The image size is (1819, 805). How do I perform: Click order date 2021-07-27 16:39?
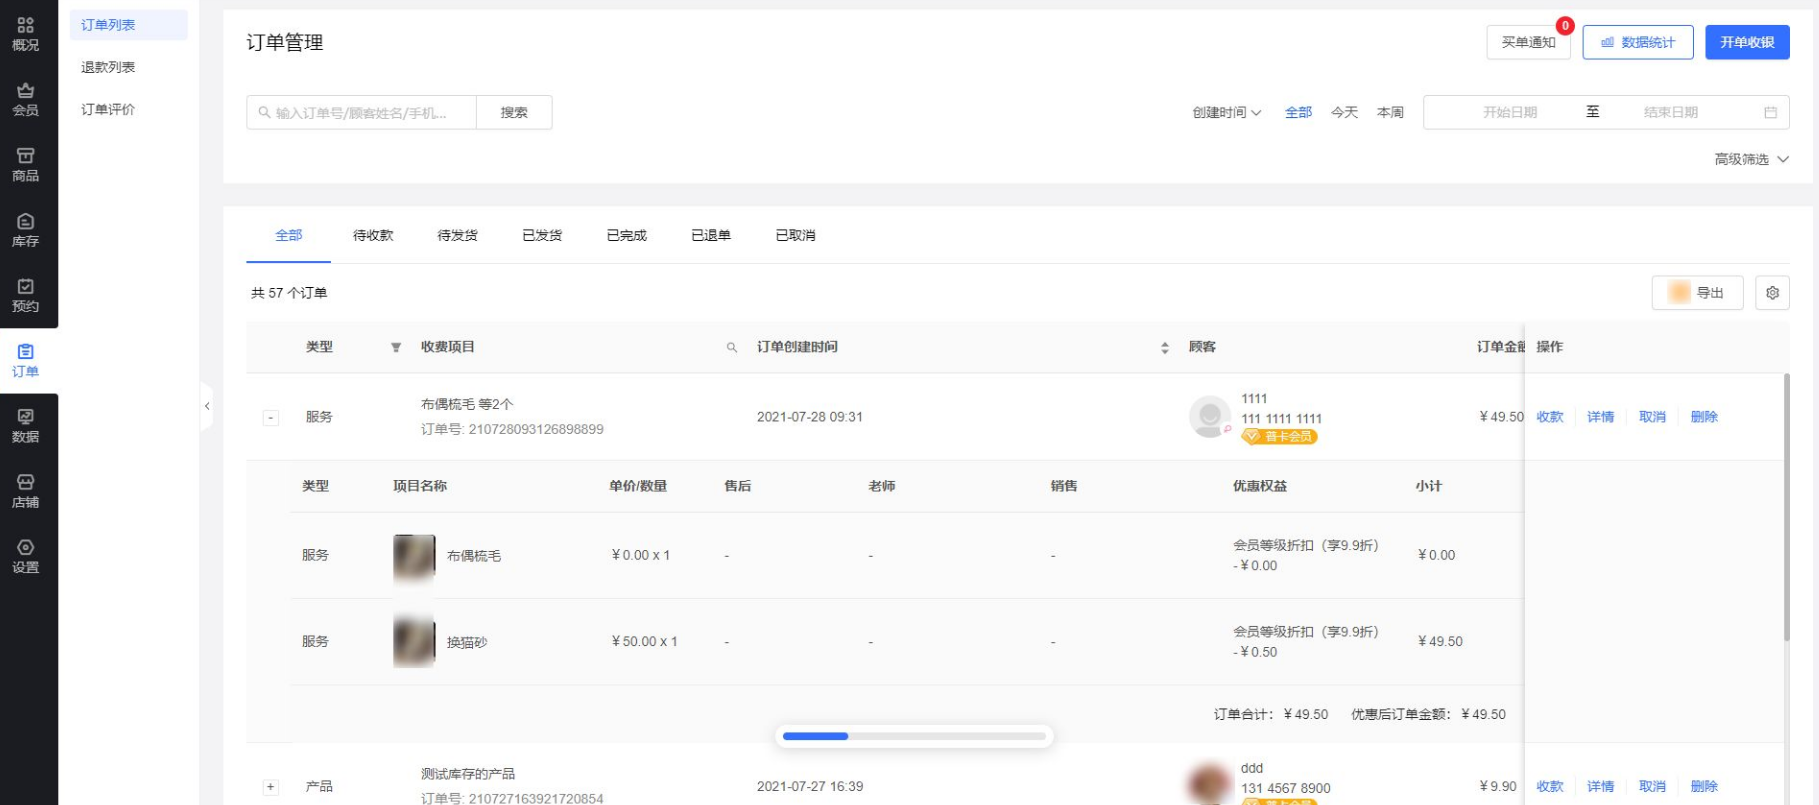coord(809,787)
